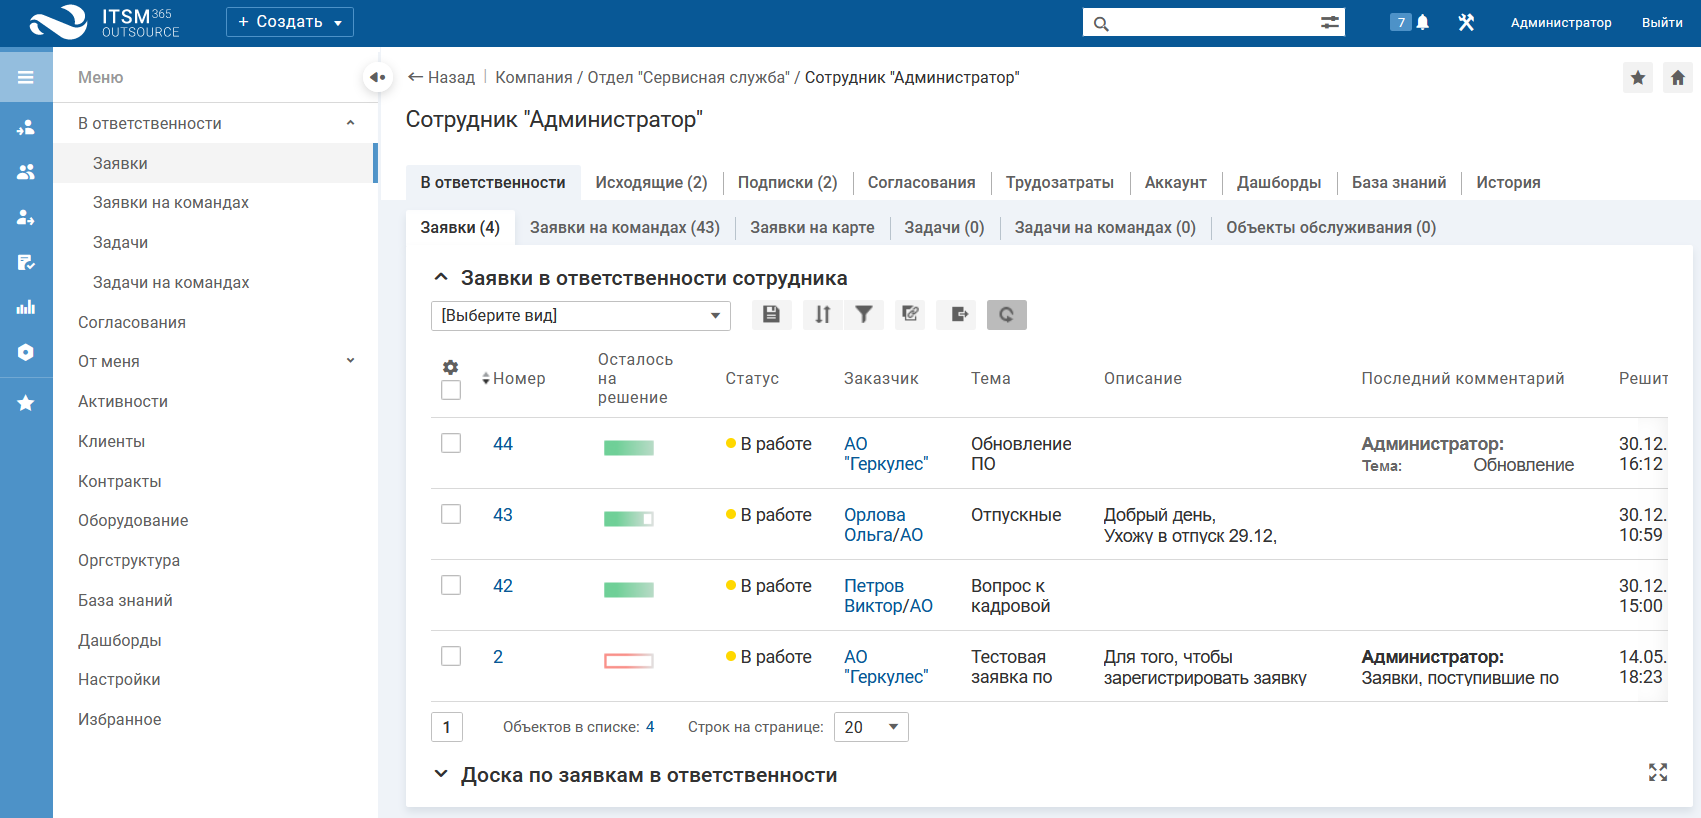The width and height of the screenshot is (1701, 818).
Task: Click the person-arrow icon in left rail
Action: [x=26, y=217]
